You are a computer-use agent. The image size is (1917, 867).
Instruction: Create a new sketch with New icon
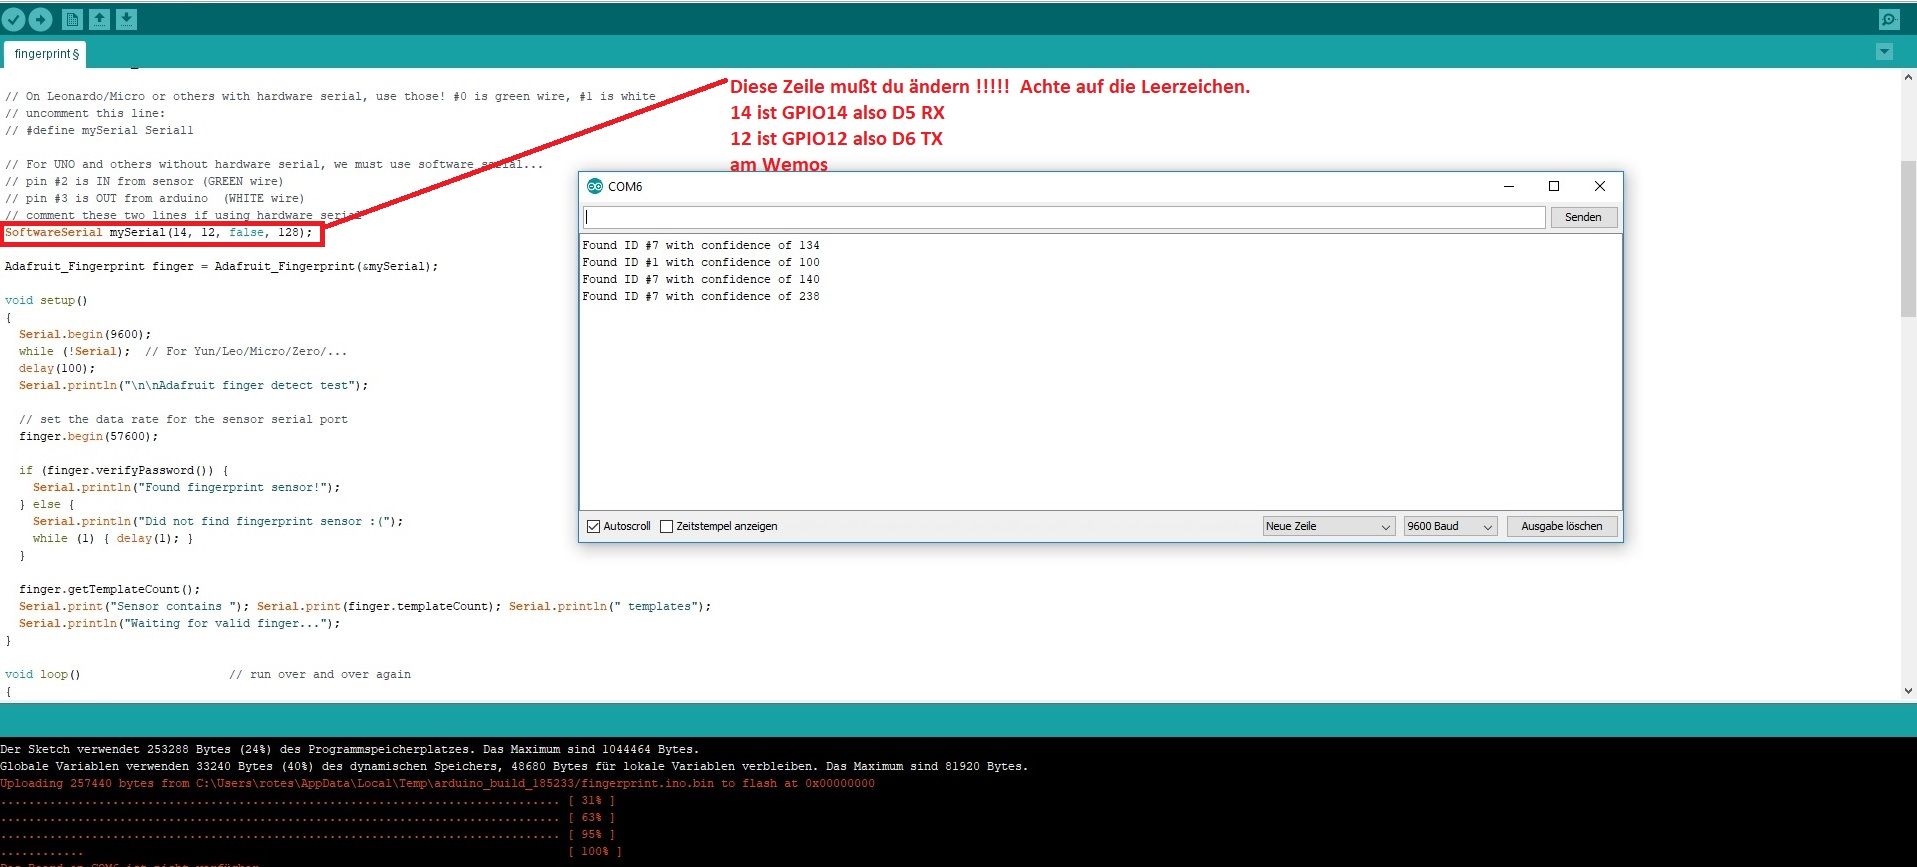click(x=72, y=19)
